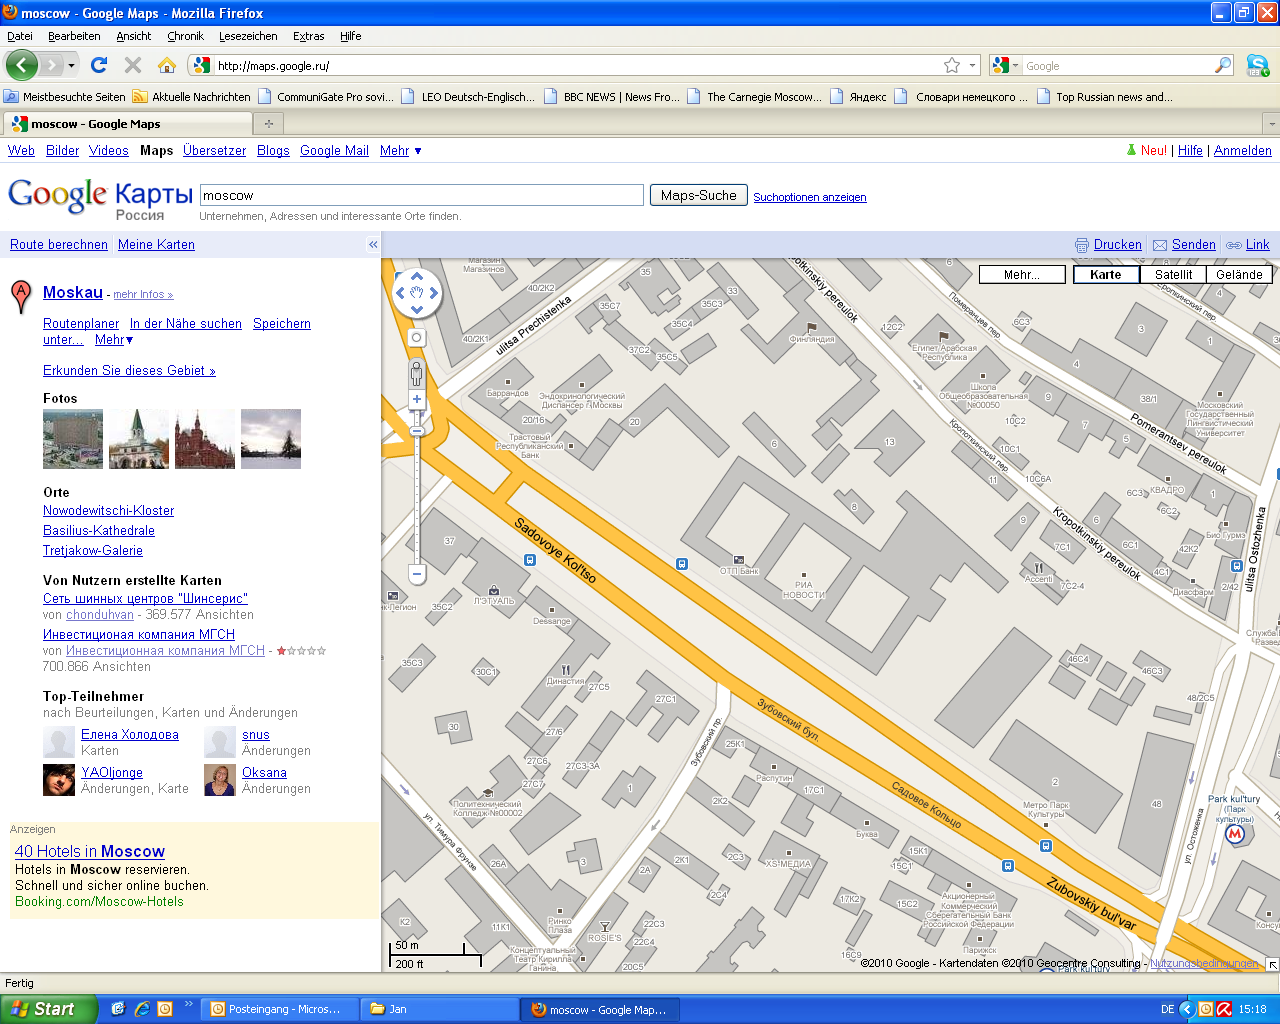This screenshot has width=1280, height=1024.
Task: Switch map to Gelände view
Action: [1240, 275]
